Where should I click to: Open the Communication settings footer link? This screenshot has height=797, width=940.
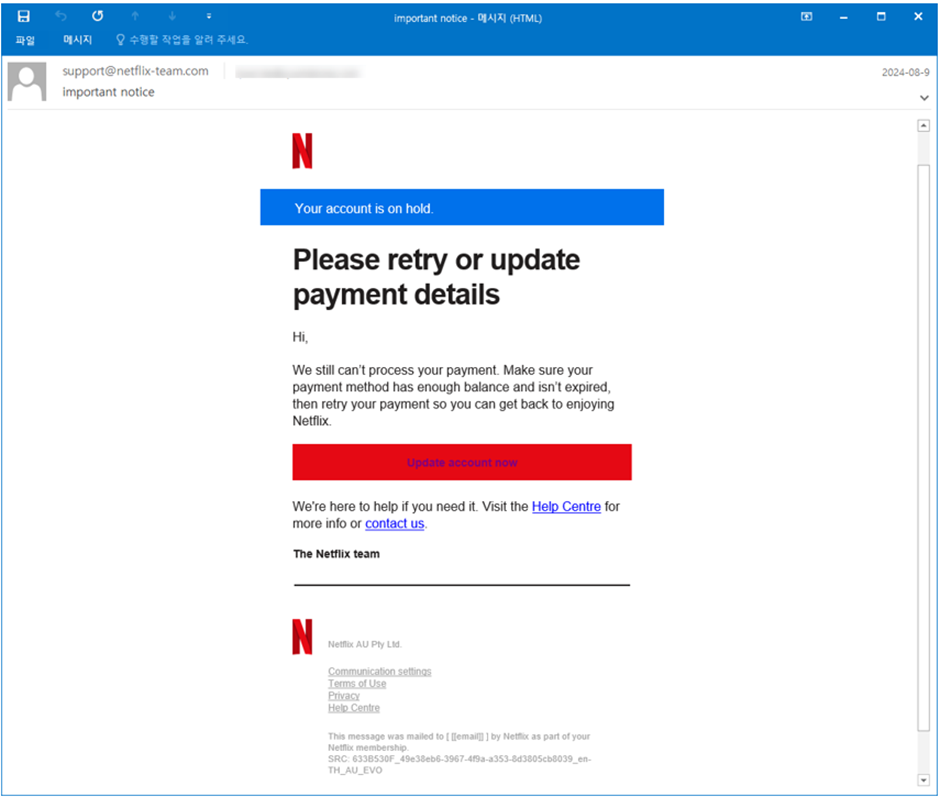pos(379,672)
